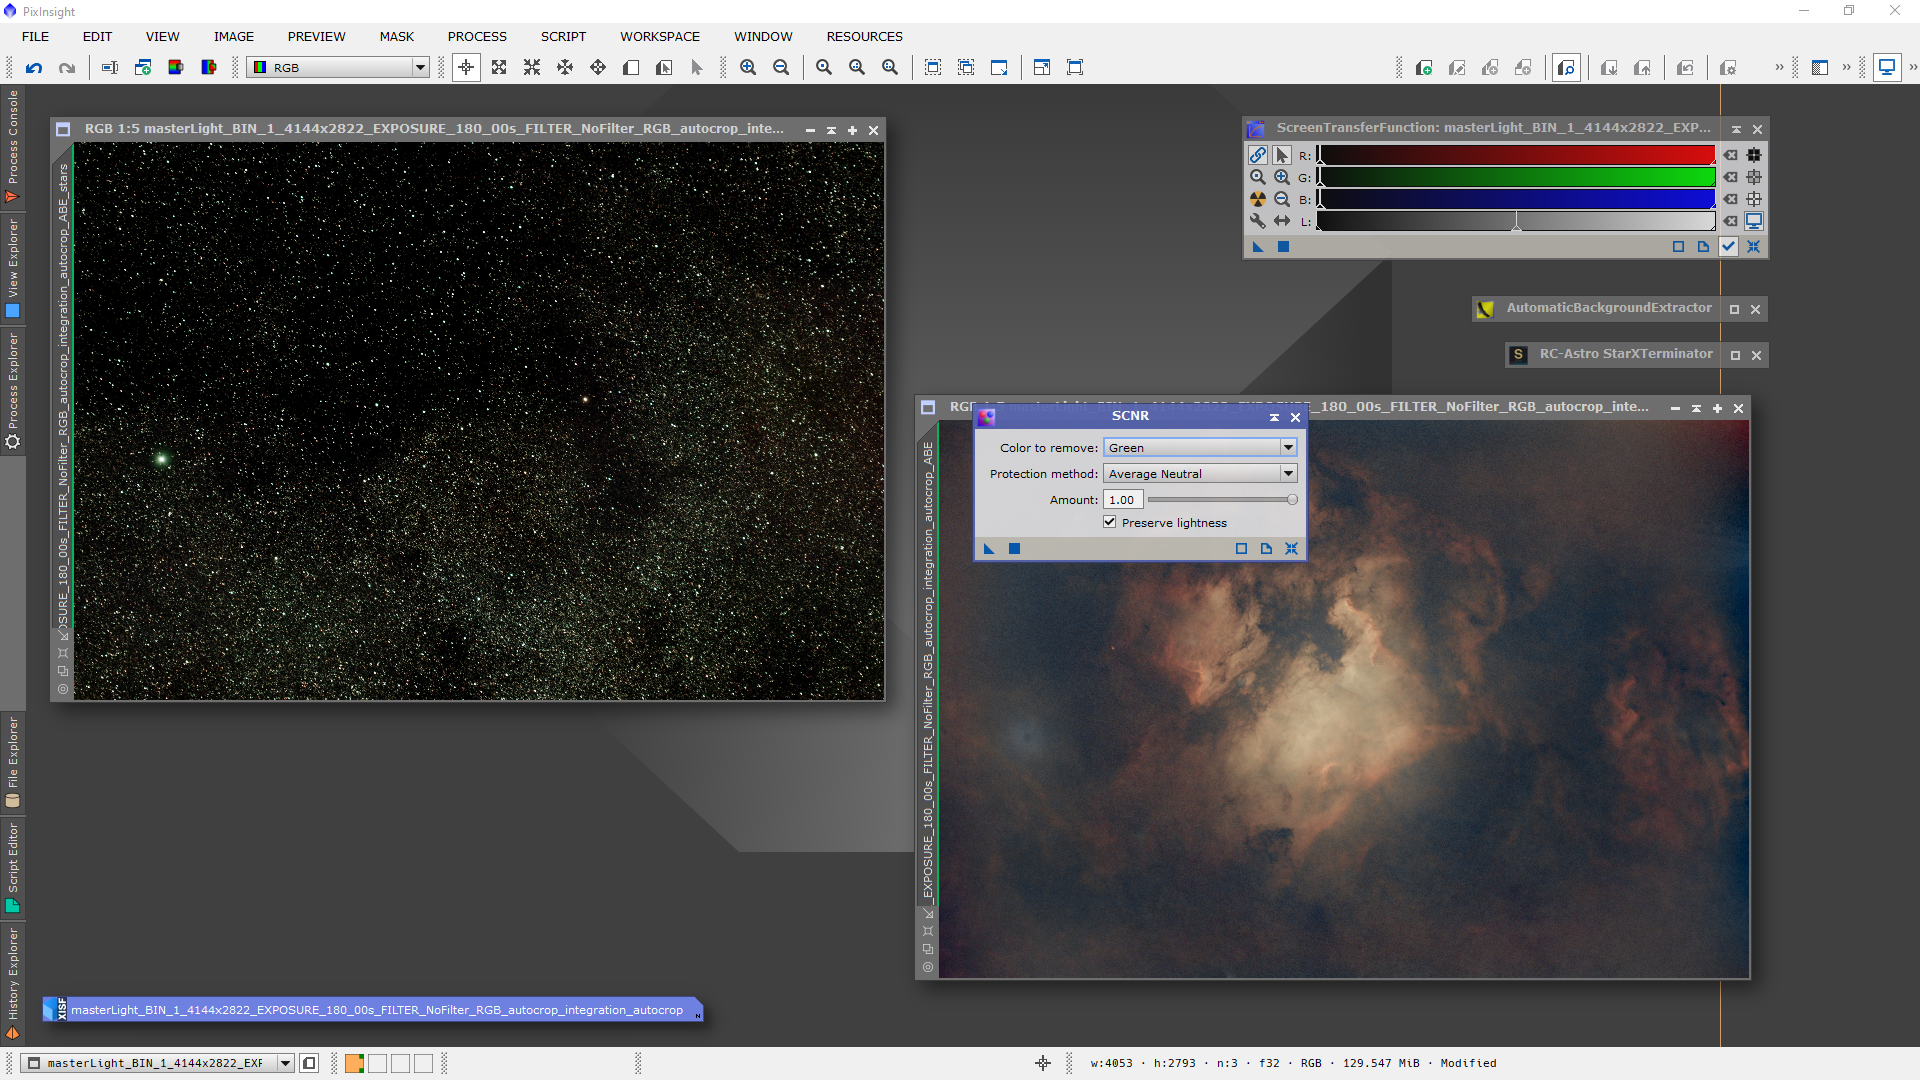Reset the STF red channel
The width and height of the screenshot is (1920, 1080).
tap(1730, 155)
